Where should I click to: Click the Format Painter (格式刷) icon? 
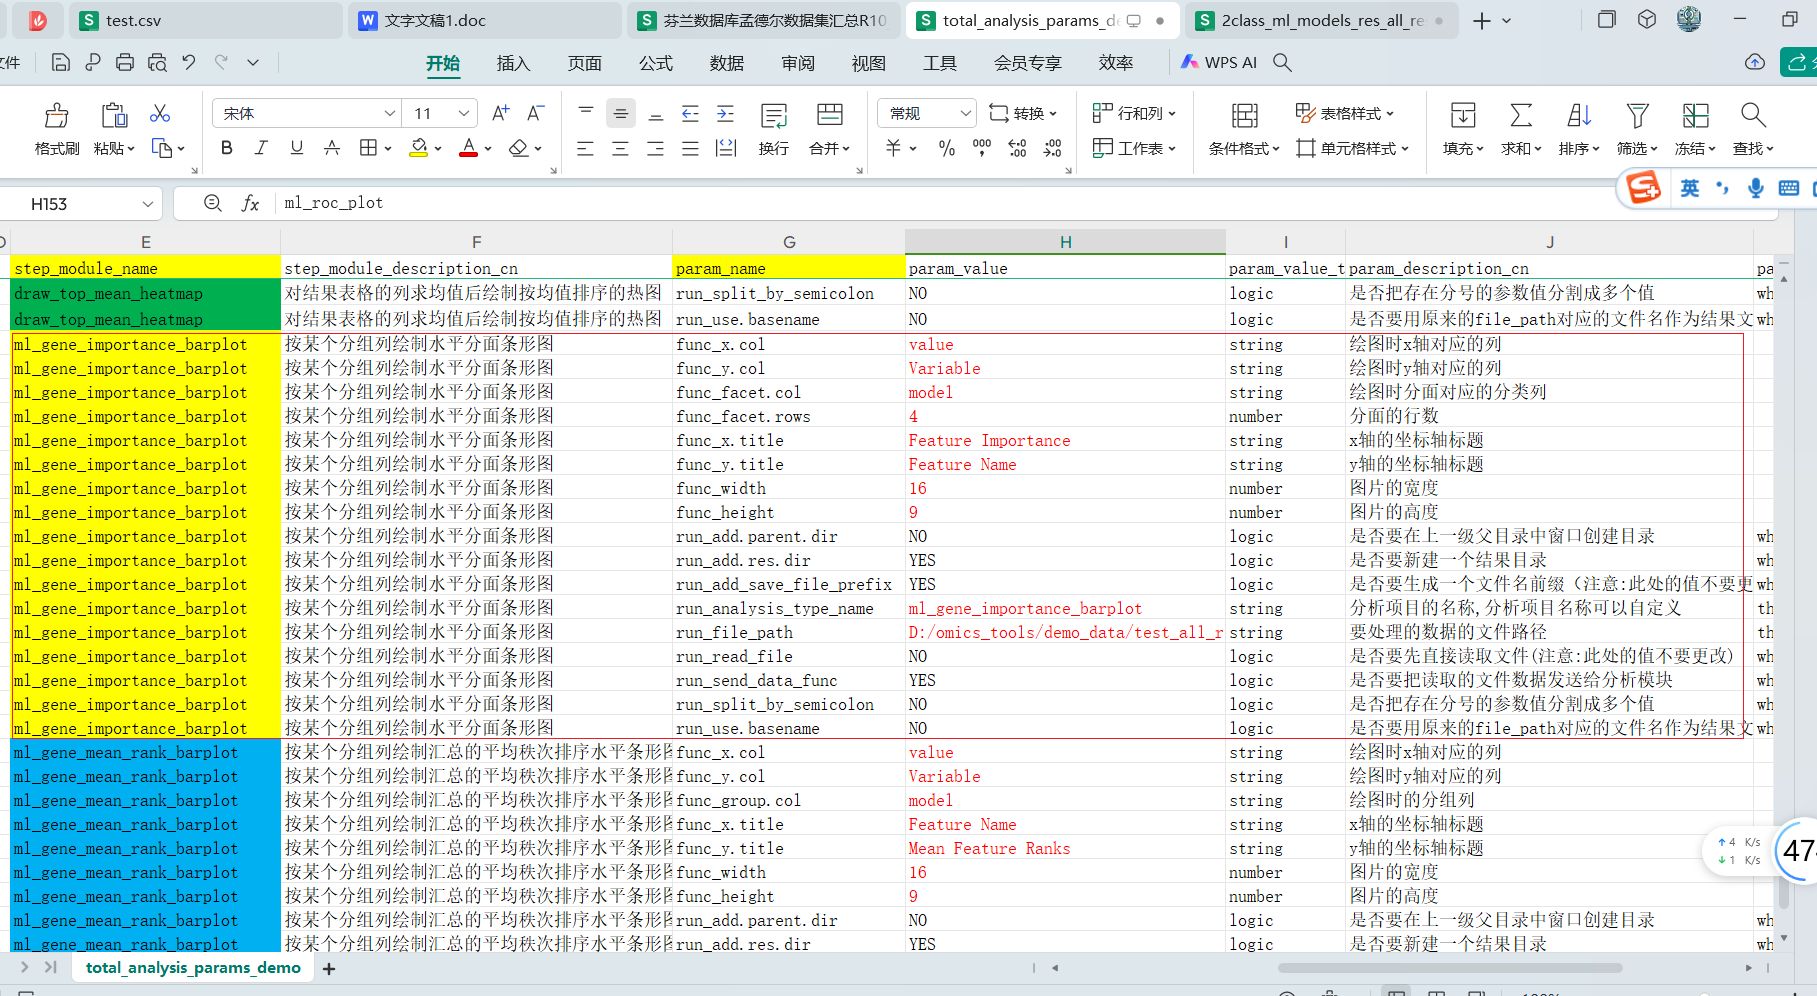pyautogui.click(x=57, y=115)
